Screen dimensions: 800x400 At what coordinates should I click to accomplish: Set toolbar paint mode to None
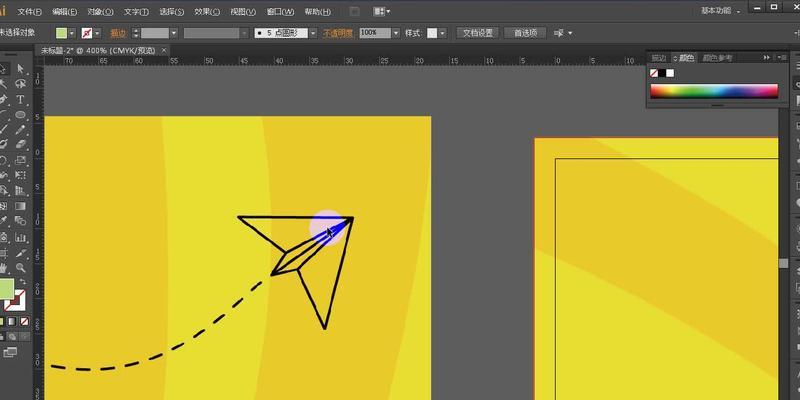(x=24, y=322)
